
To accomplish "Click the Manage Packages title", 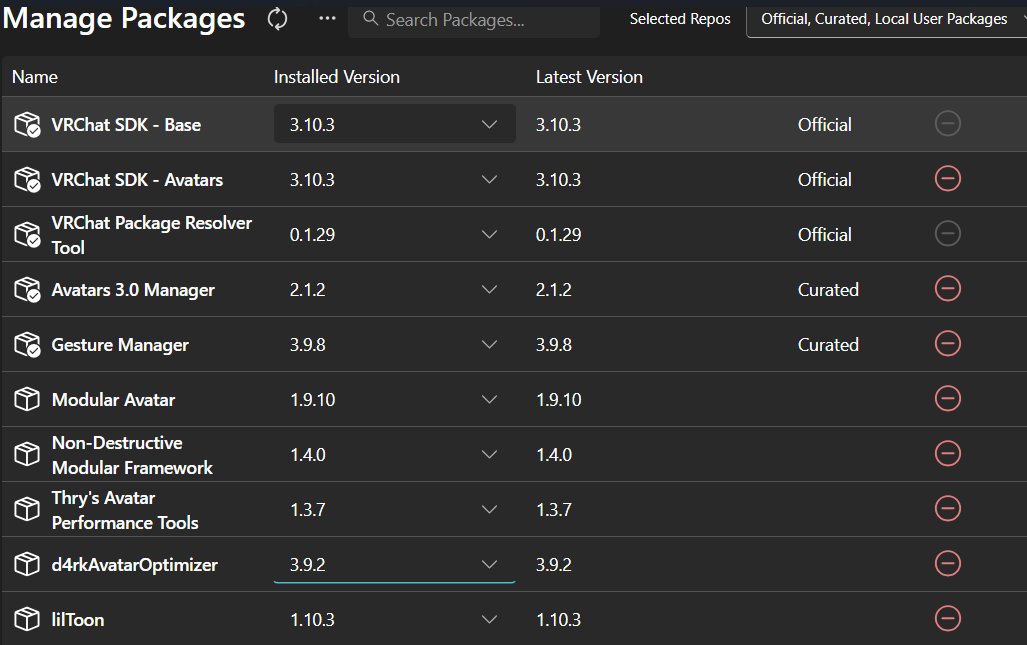I will (x=124, y=18).
